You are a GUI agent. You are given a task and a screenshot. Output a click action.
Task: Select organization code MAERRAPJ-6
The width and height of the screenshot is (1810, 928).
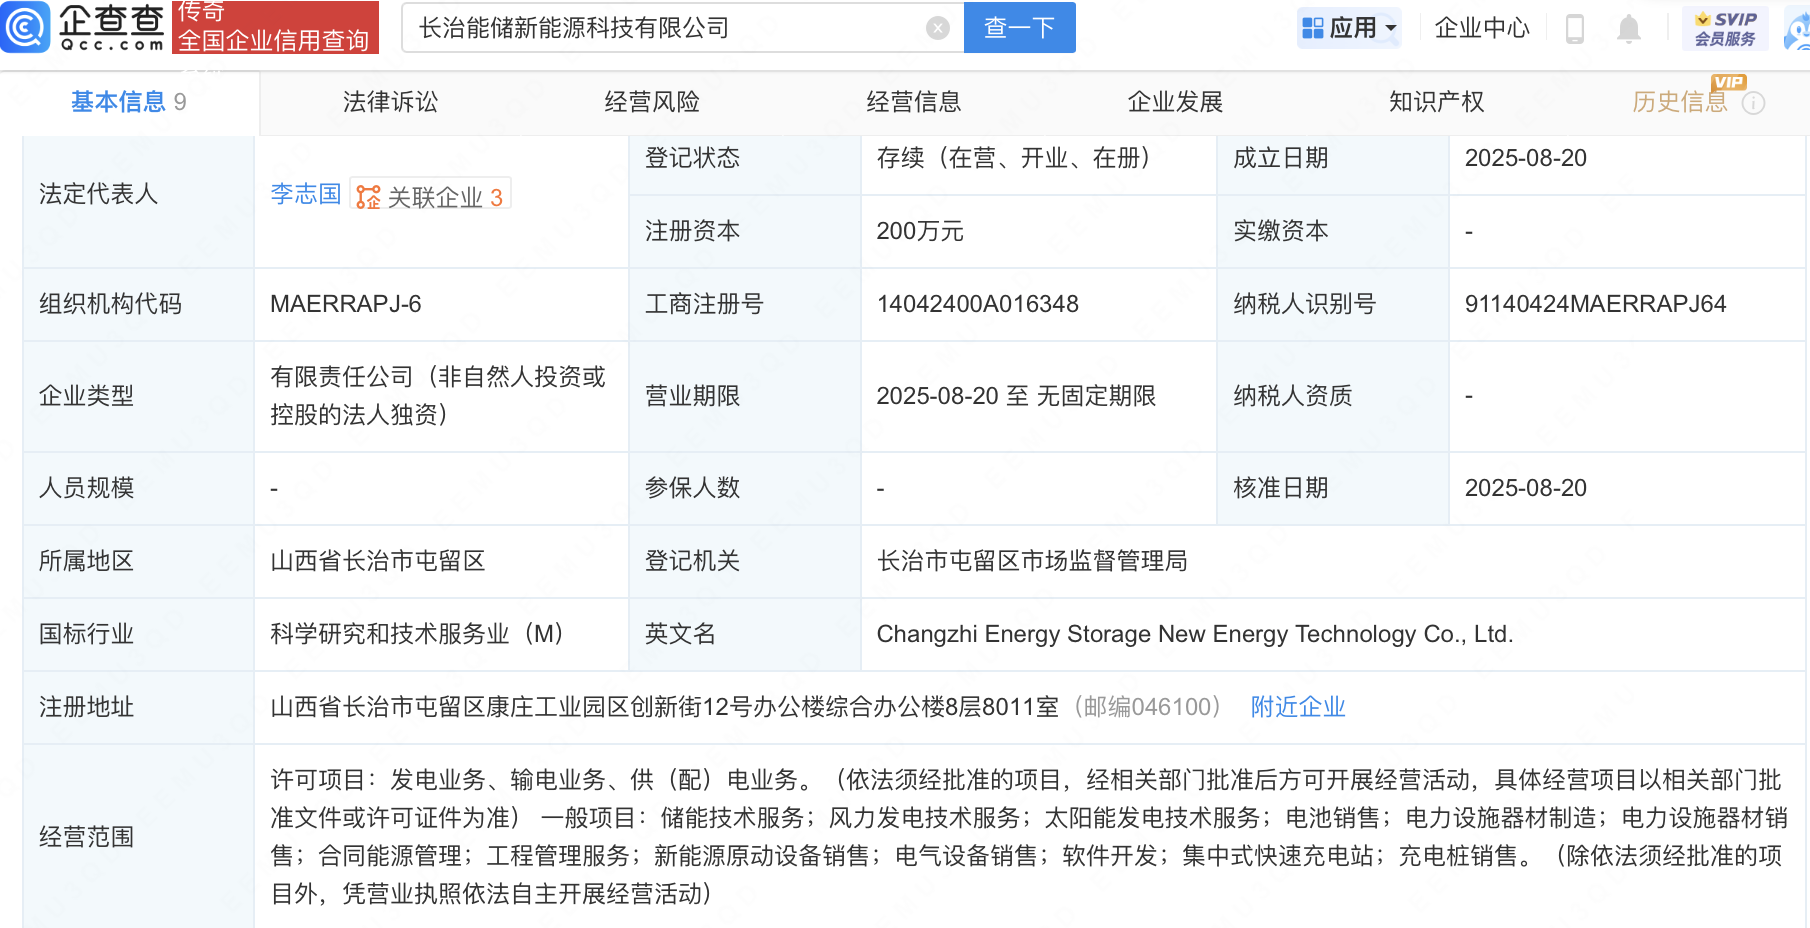(x=345, y=304)
